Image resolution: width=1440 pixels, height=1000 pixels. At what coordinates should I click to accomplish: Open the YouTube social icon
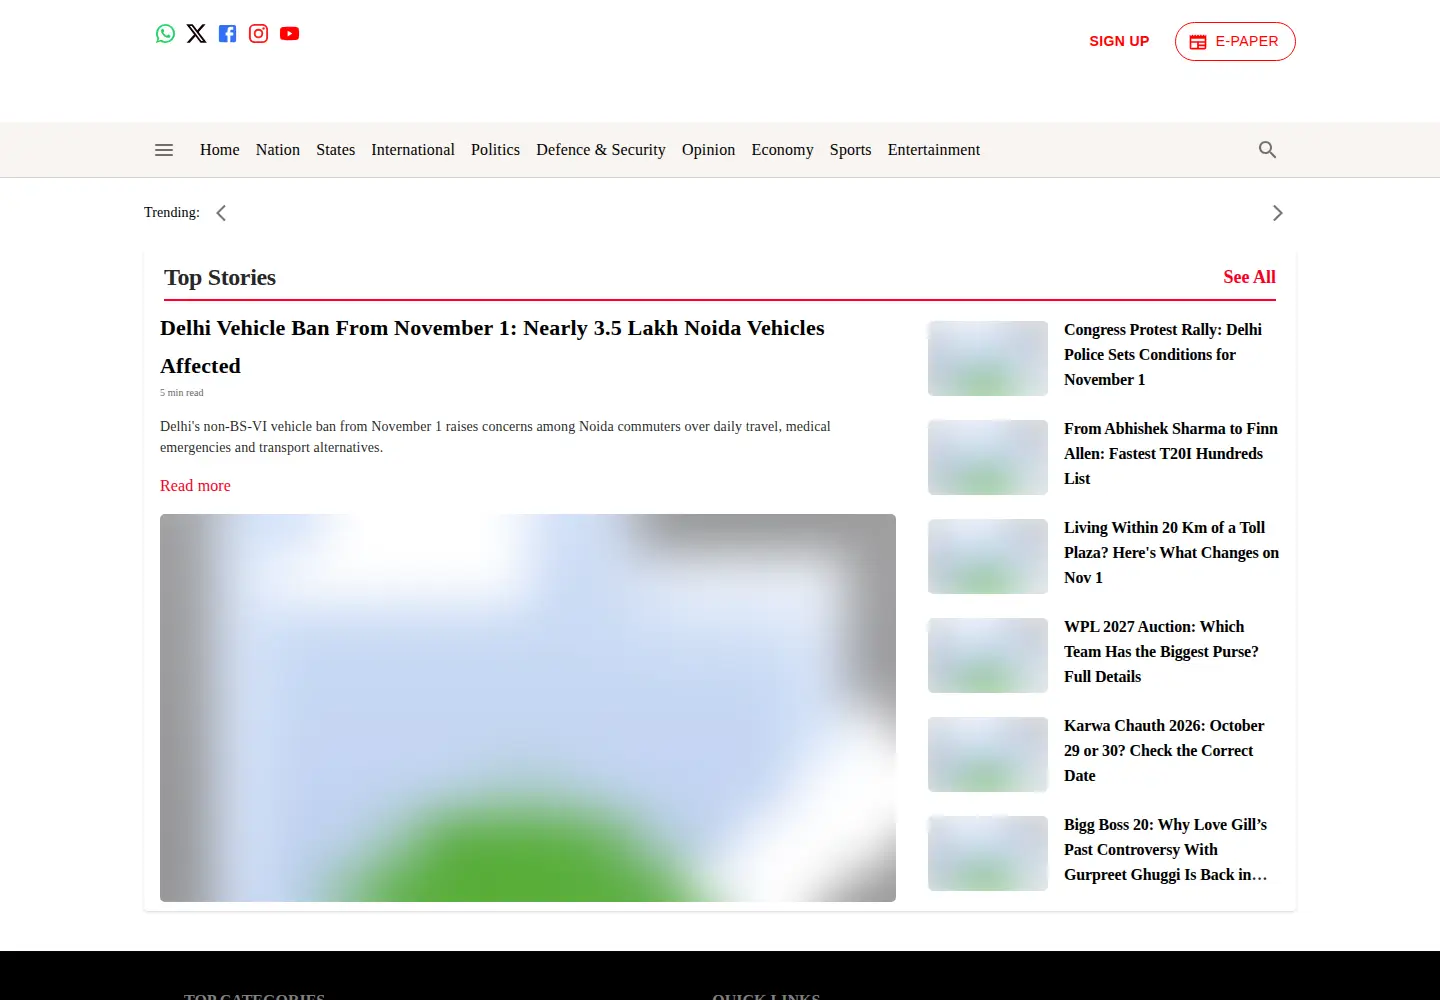point(289,34)
